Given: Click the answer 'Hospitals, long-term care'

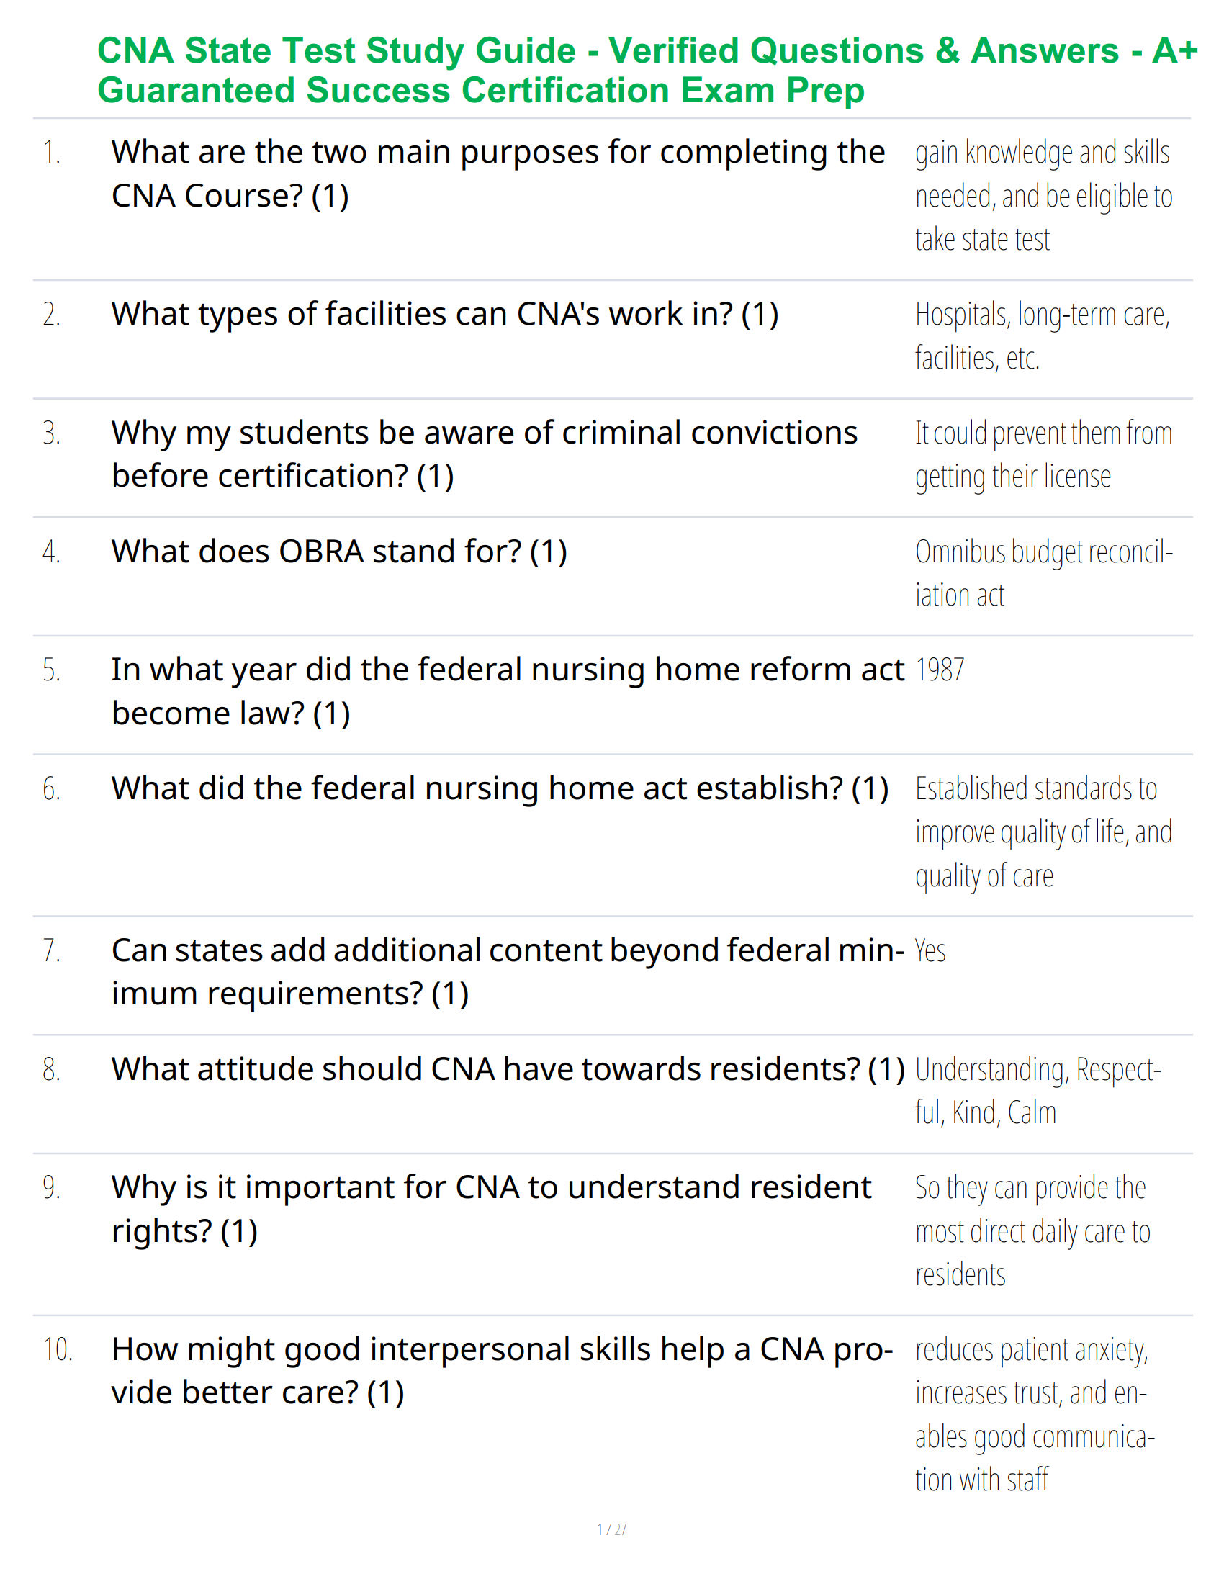Looking at the screenshot, I should [x=1043, y=336].
